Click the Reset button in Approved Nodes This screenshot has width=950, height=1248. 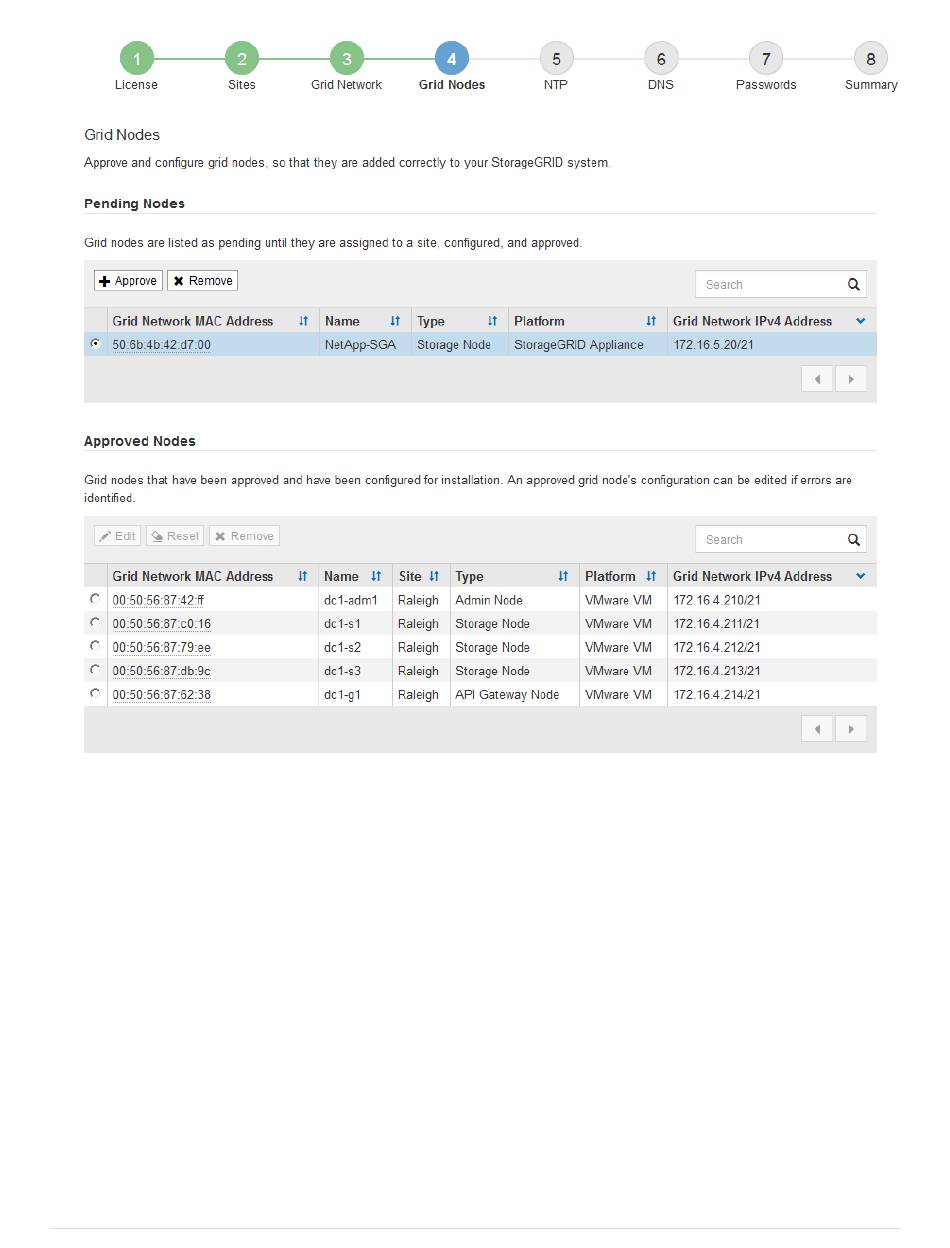pyautogui.click(x=175, y=536)
